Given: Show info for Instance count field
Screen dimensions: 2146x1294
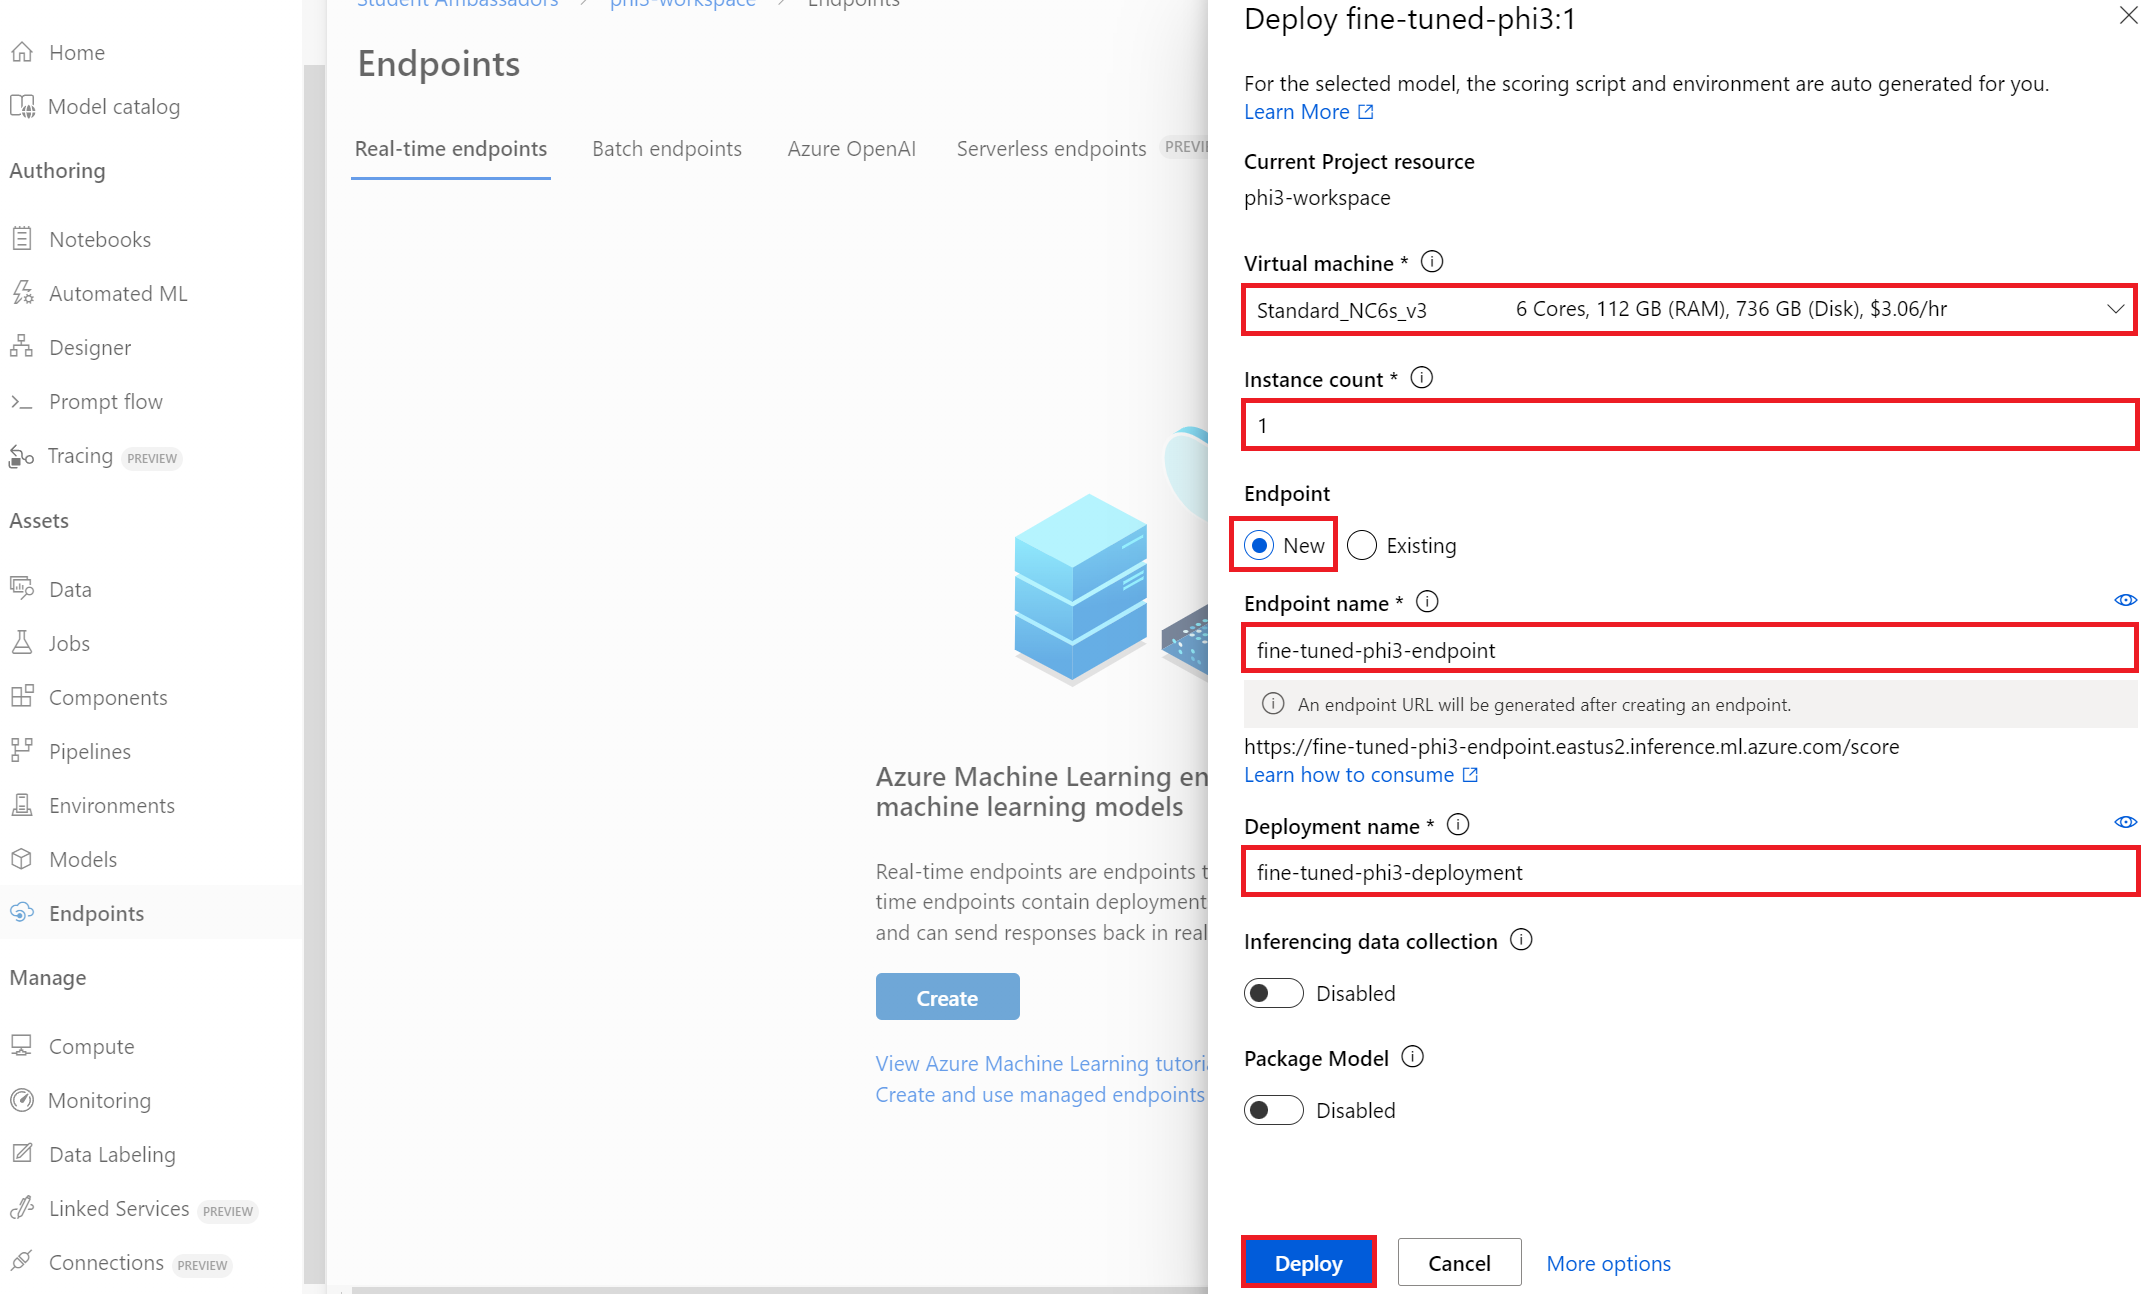Looking at the screenshot, I should tap(1421, 378).
